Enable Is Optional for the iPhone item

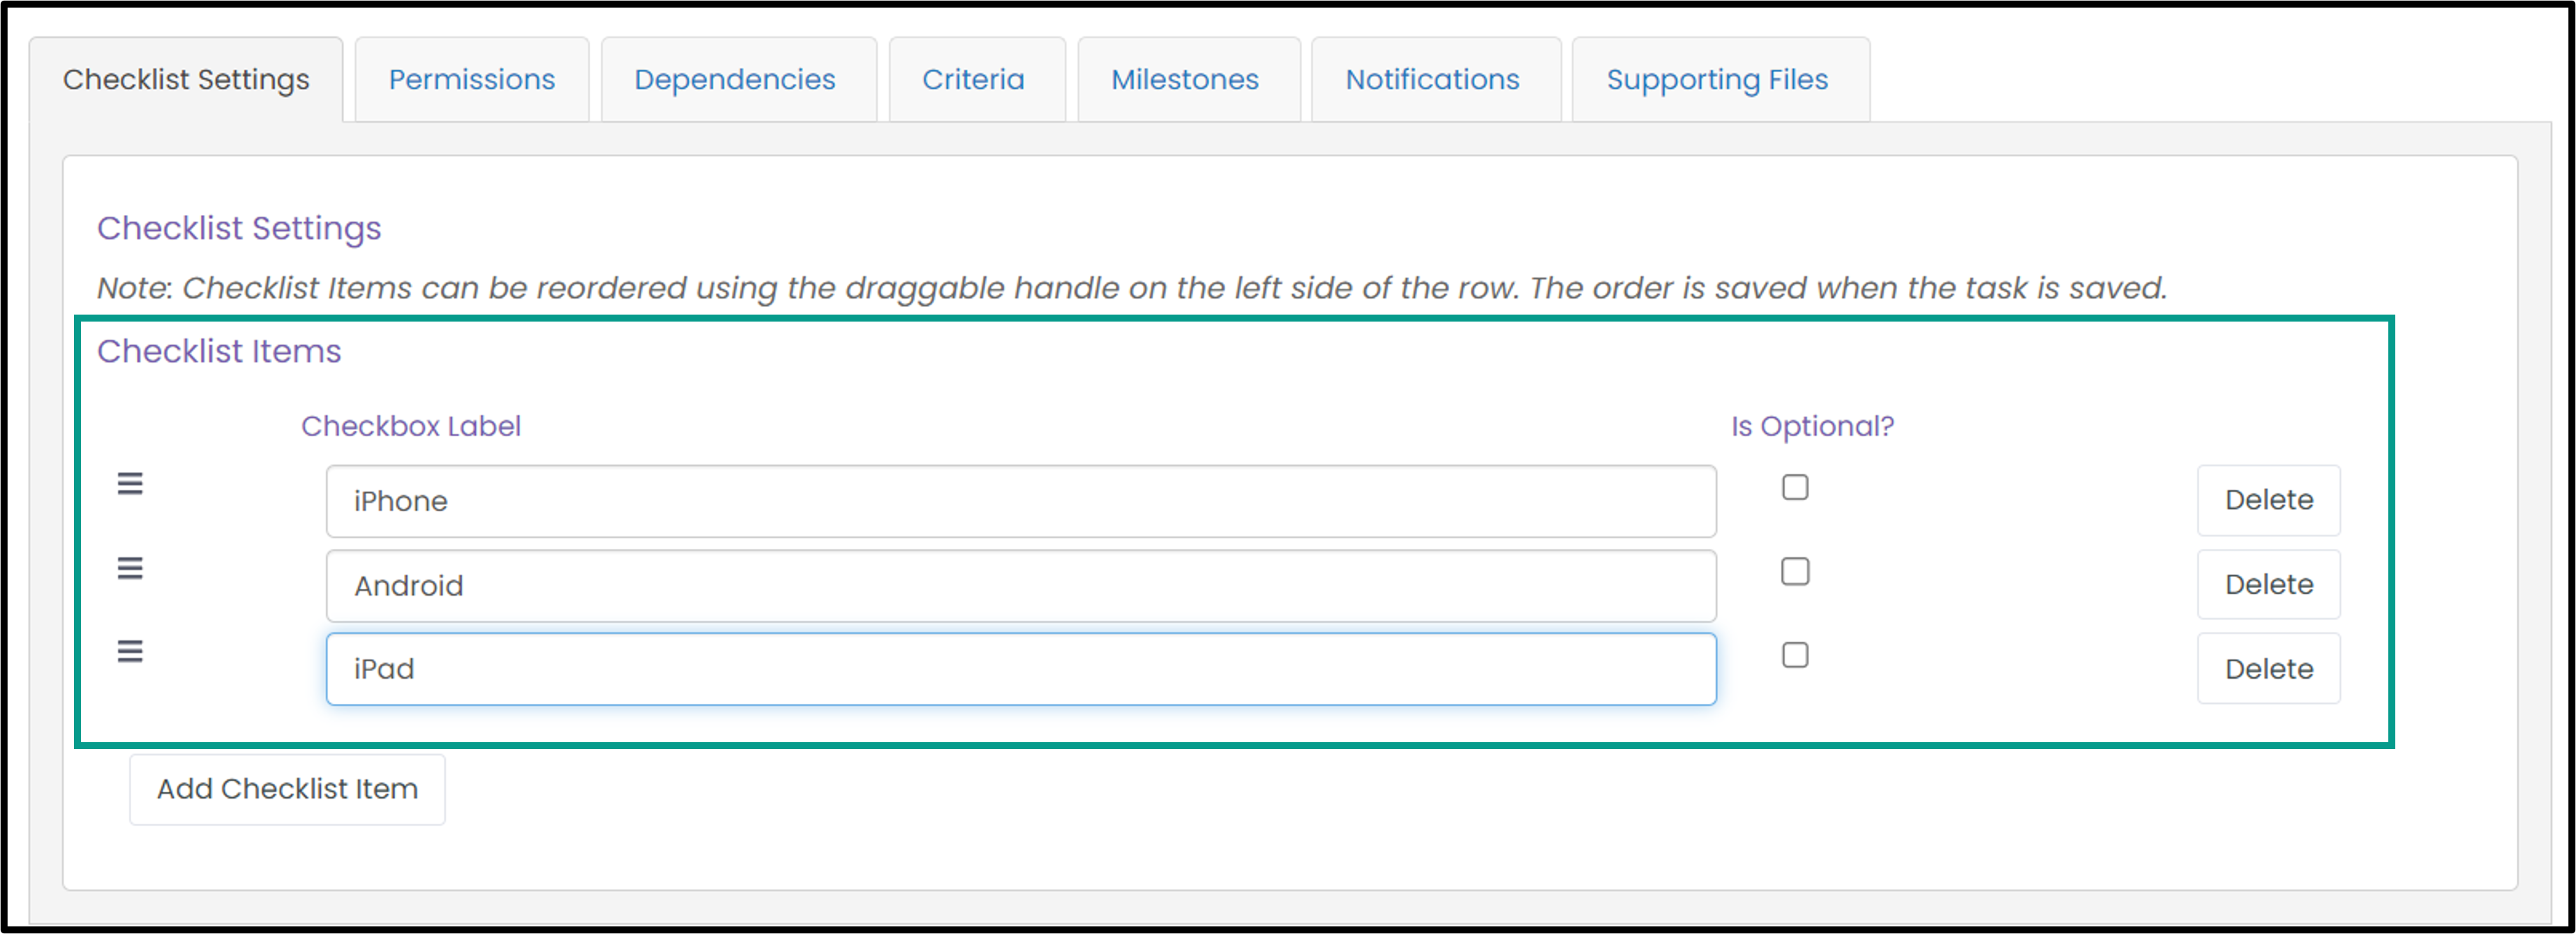[1795, 487]
